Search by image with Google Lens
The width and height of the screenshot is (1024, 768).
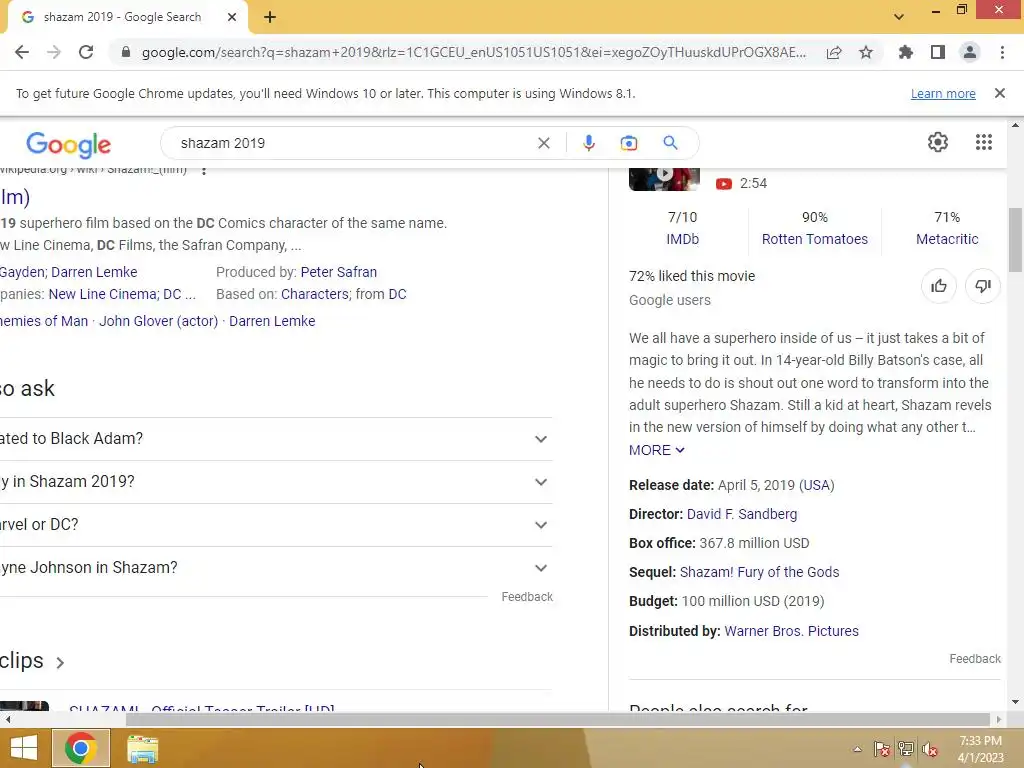[x=628, y=143]
